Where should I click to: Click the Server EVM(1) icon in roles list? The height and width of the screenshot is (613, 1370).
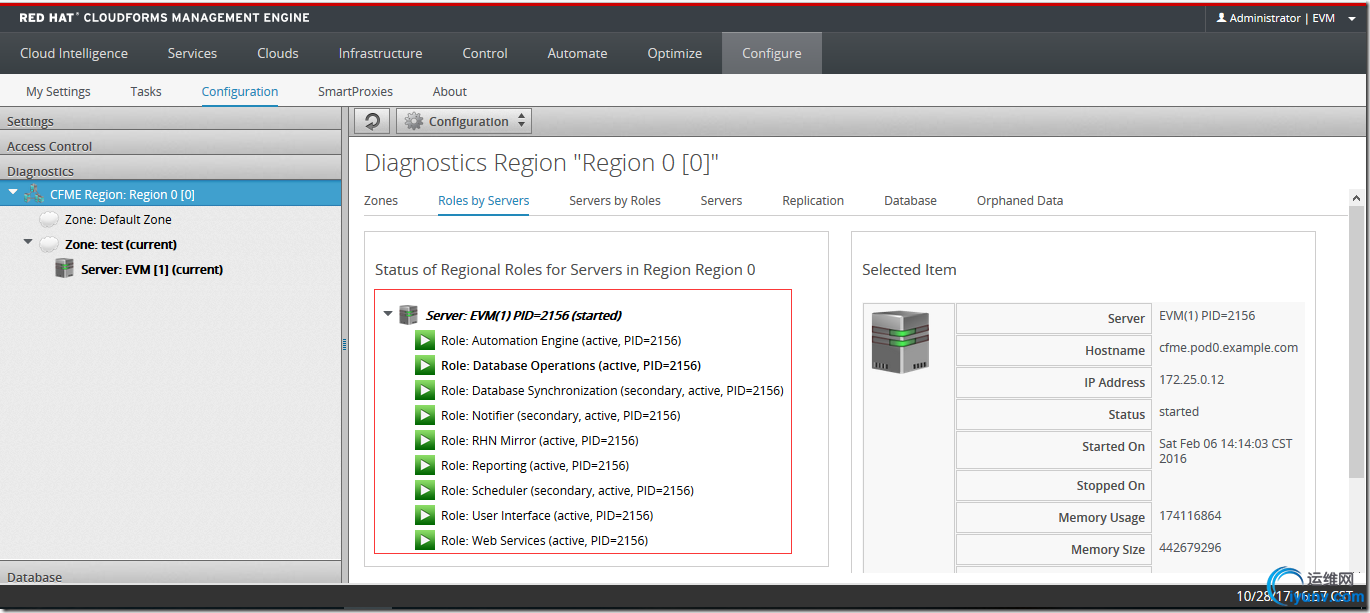(408, 315)
